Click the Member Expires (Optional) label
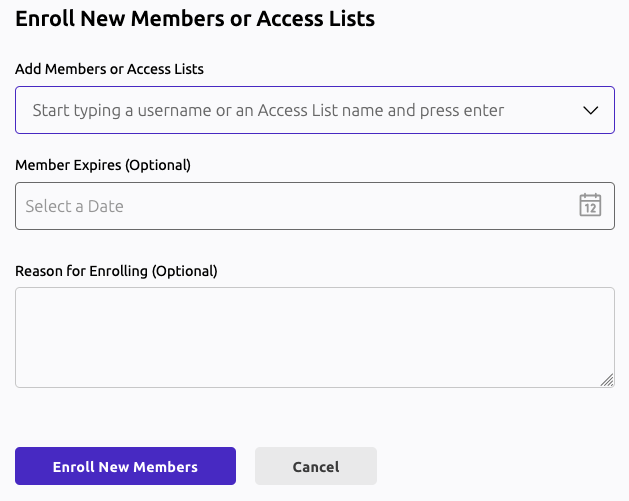Screen dimensions: 629x501 [103, 164]
